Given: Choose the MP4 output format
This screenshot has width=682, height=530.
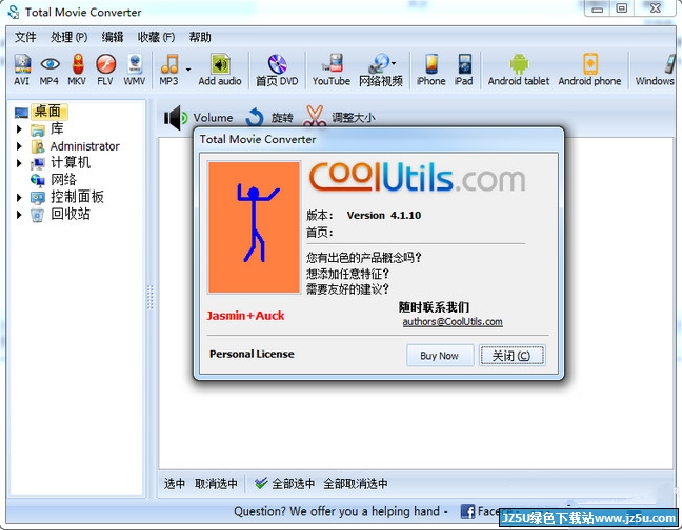Looking at the screenshot, I should tap(50, 70).
